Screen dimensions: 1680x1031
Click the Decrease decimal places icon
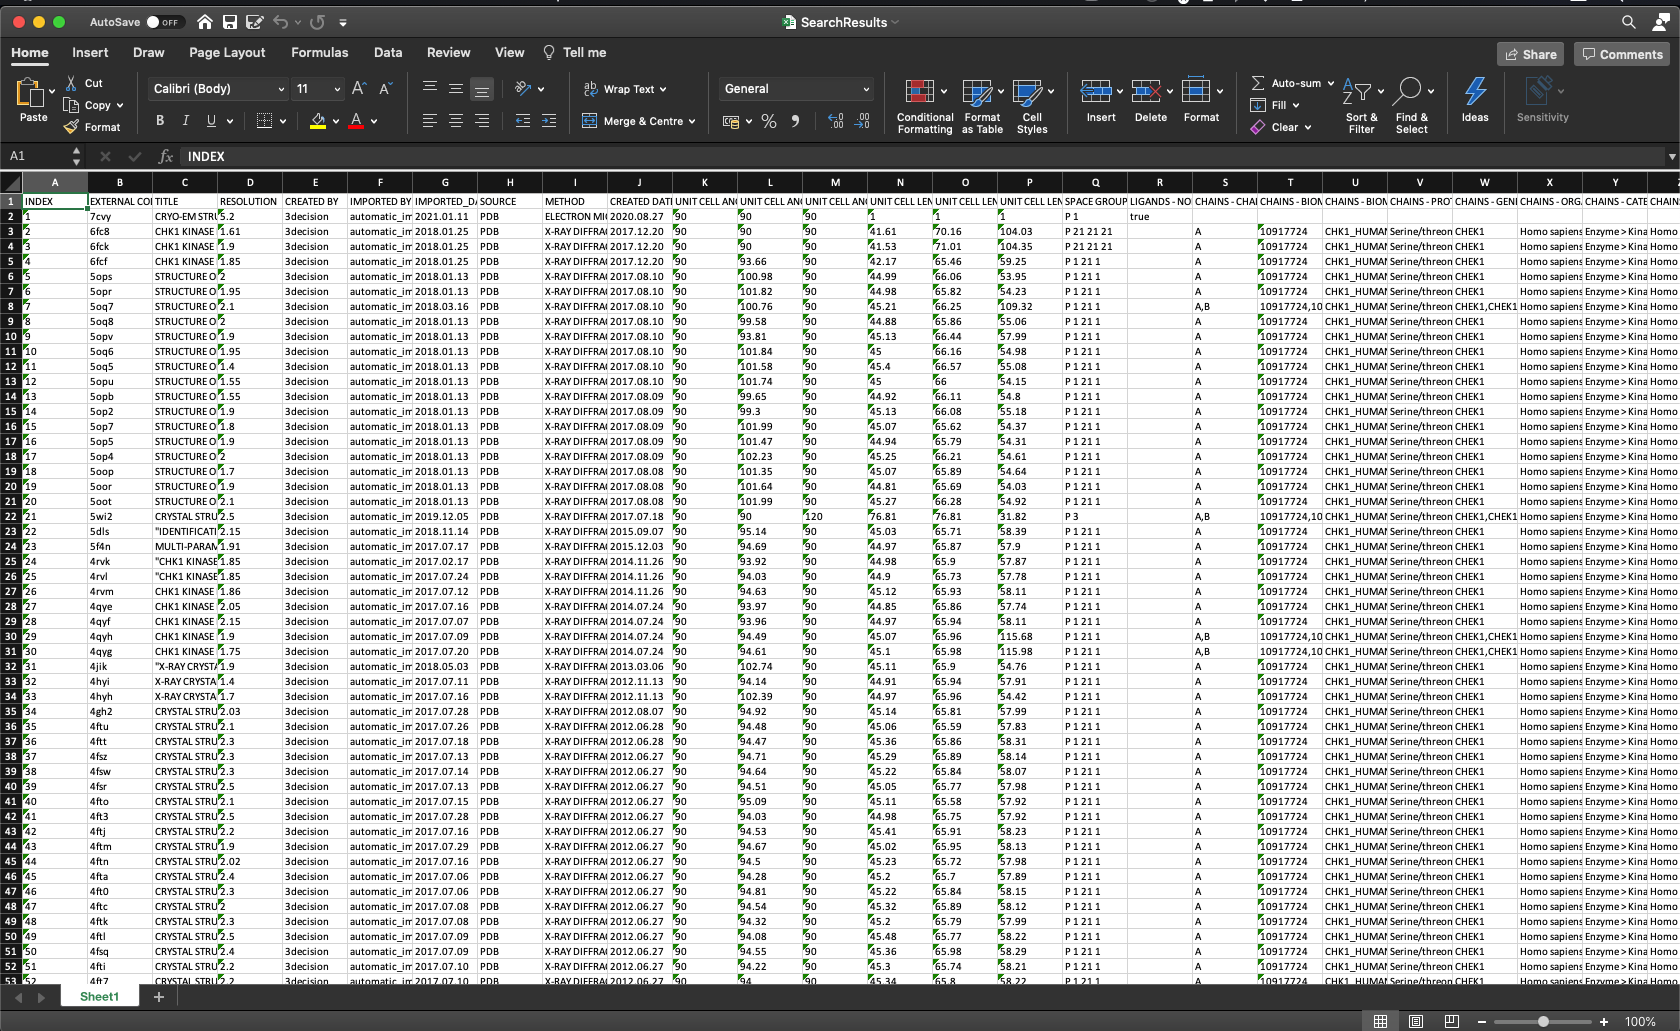pyautogui.click(x=863, y=121)
